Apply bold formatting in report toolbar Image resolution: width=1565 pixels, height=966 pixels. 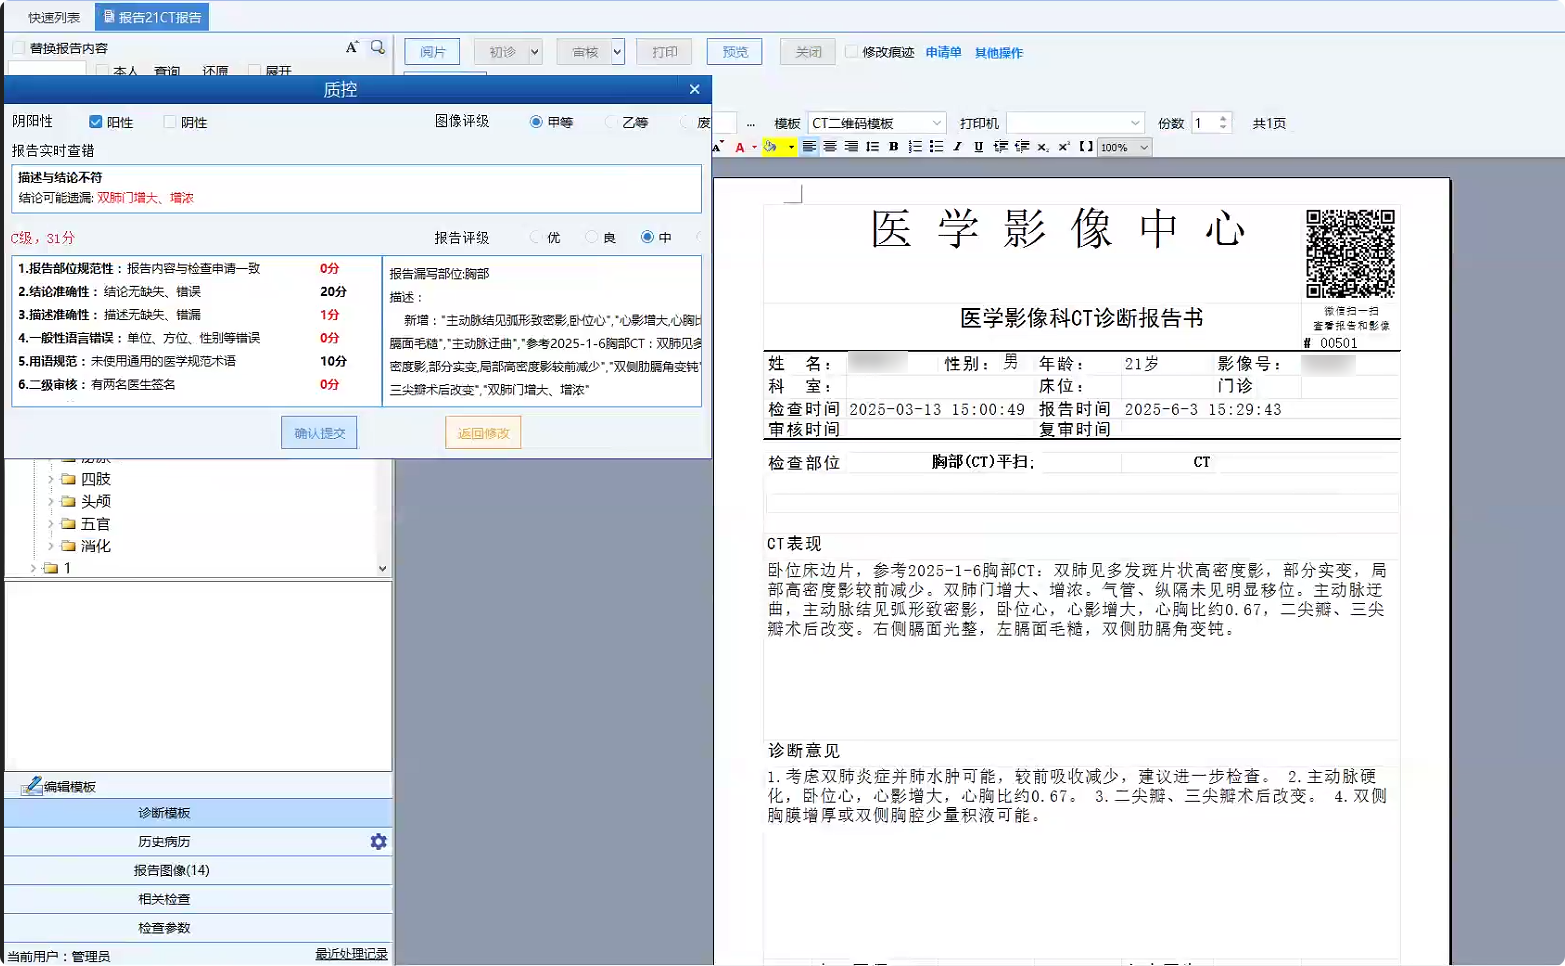point(893,147)
